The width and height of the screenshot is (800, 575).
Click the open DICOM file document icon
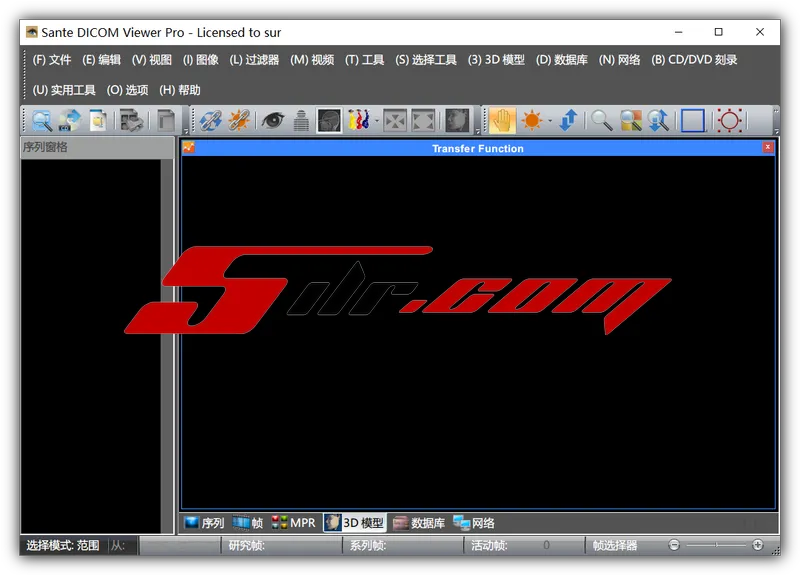97,120
